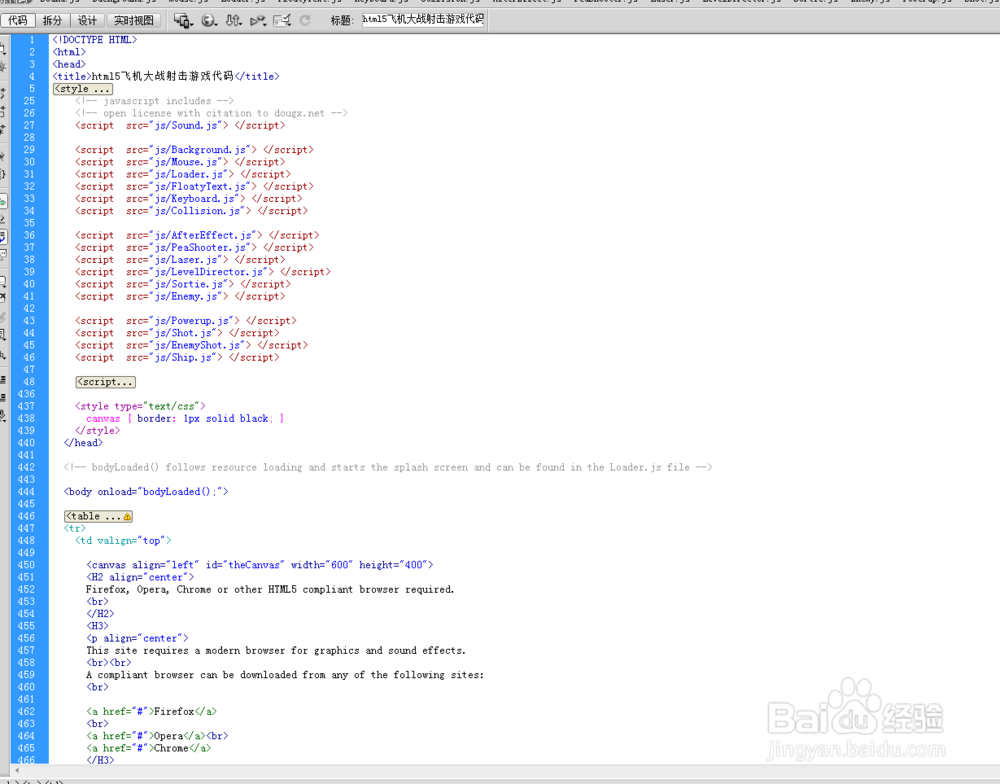
Task: Click line number 1 in gutter
Action: (x=31, y=40)
